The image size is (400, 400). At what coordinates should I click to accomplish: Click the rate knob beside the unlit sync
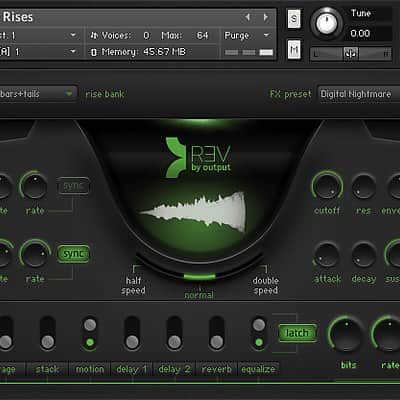pyautogui.click(x=35, y=187)
